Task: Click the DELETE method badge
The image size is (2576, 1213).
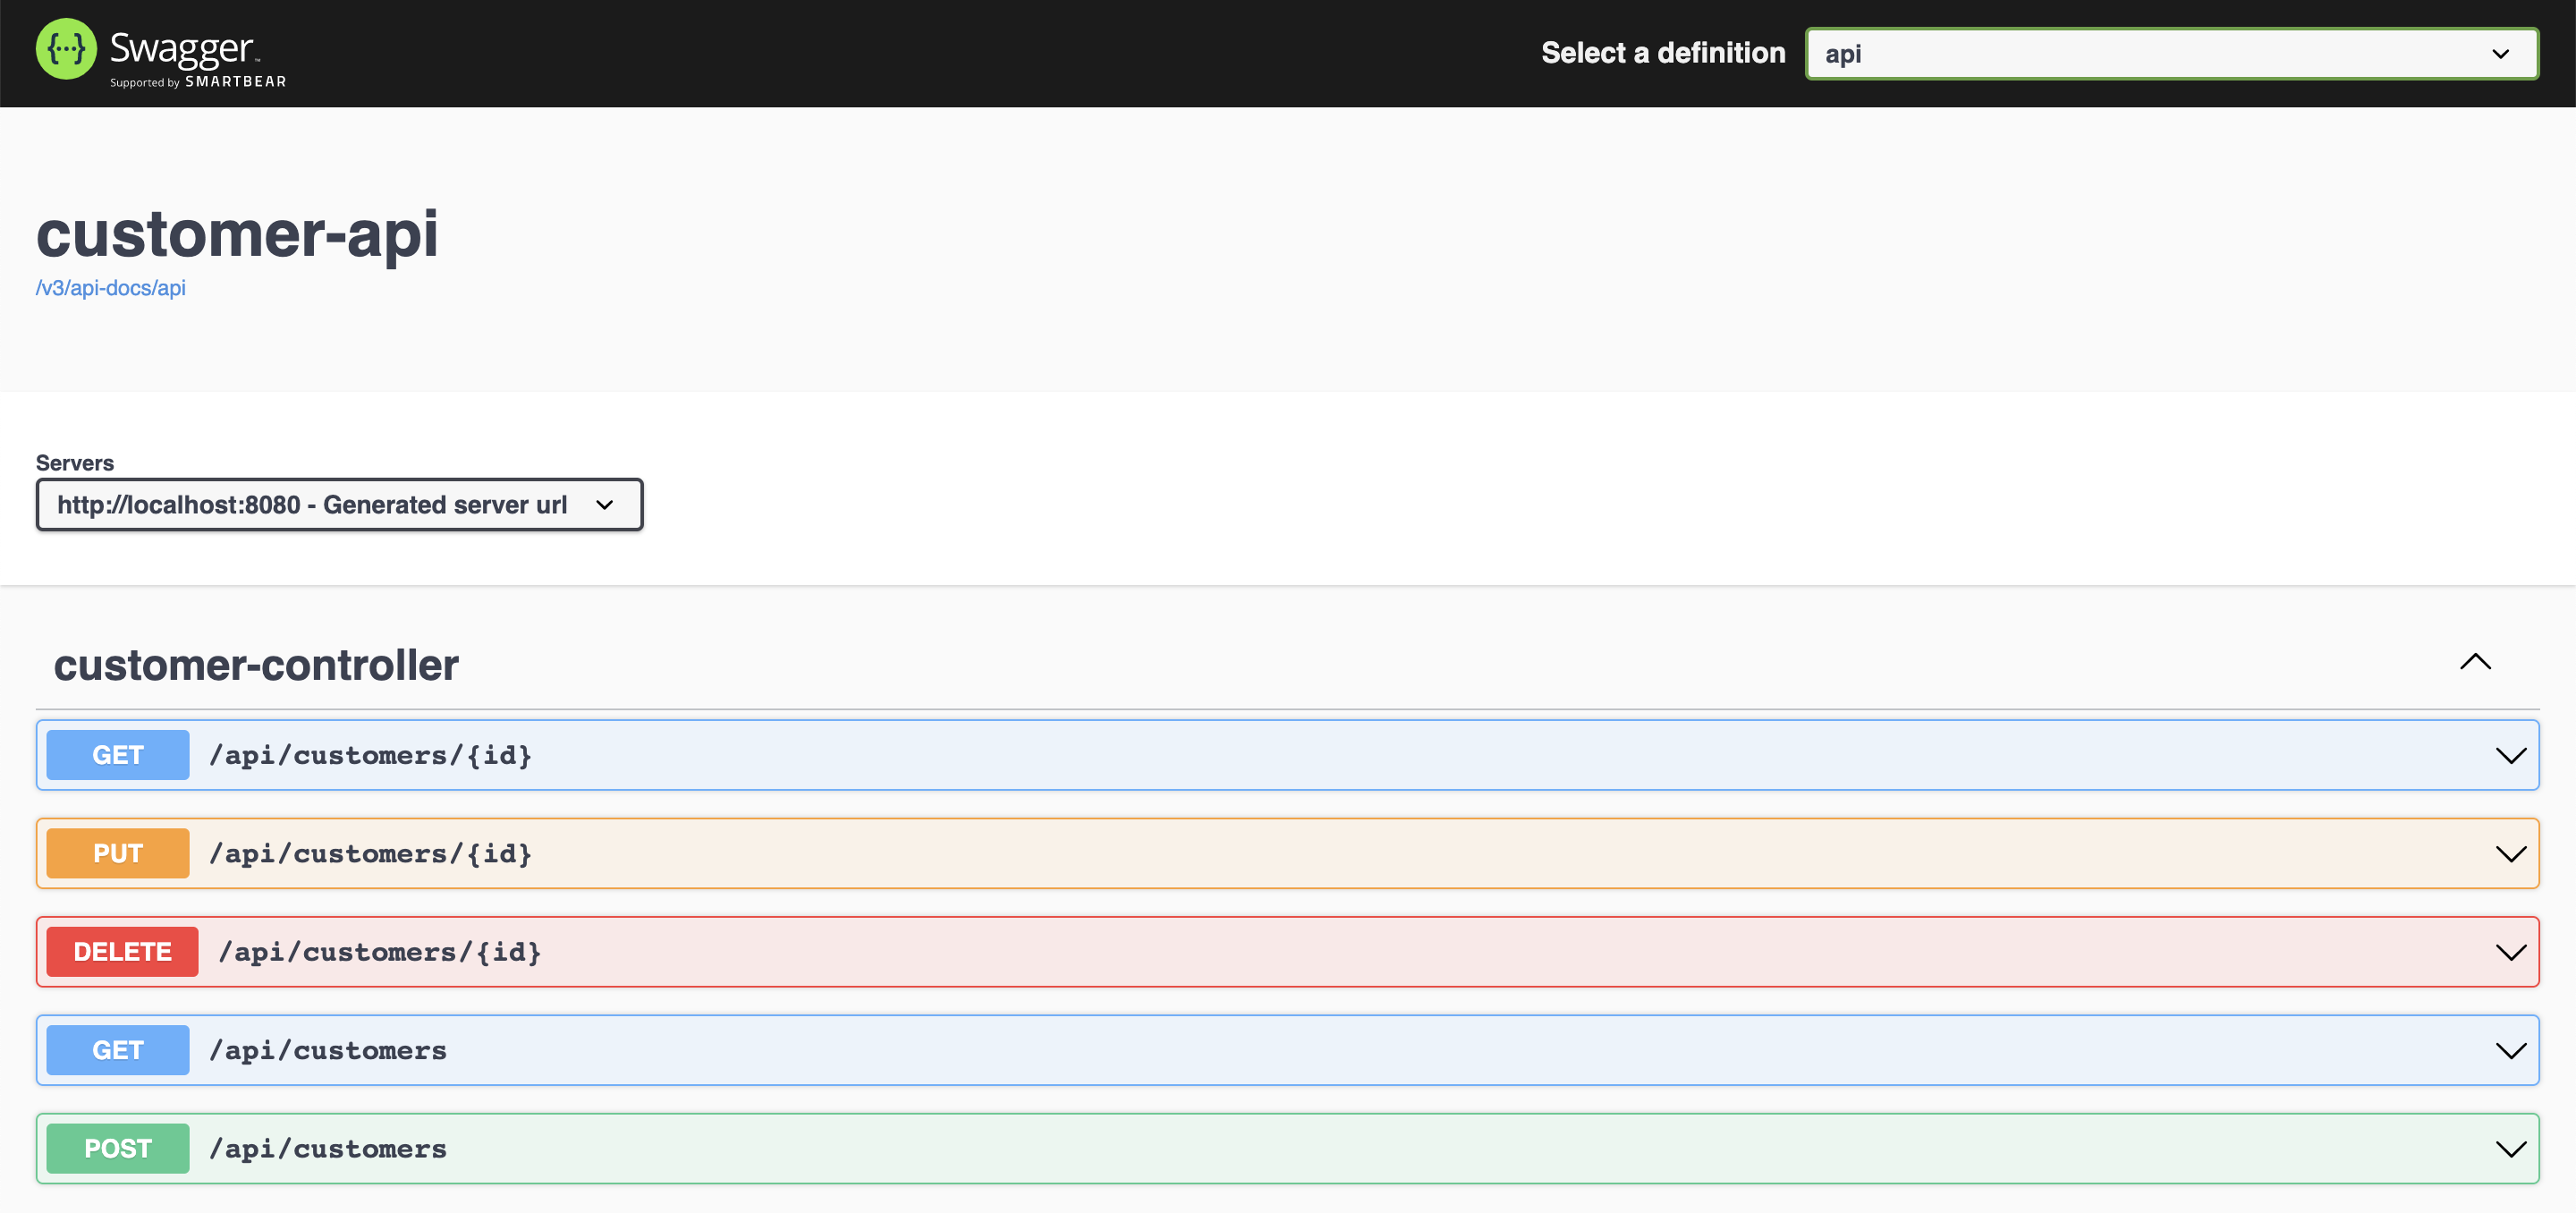Action: (x=122, y=952)
